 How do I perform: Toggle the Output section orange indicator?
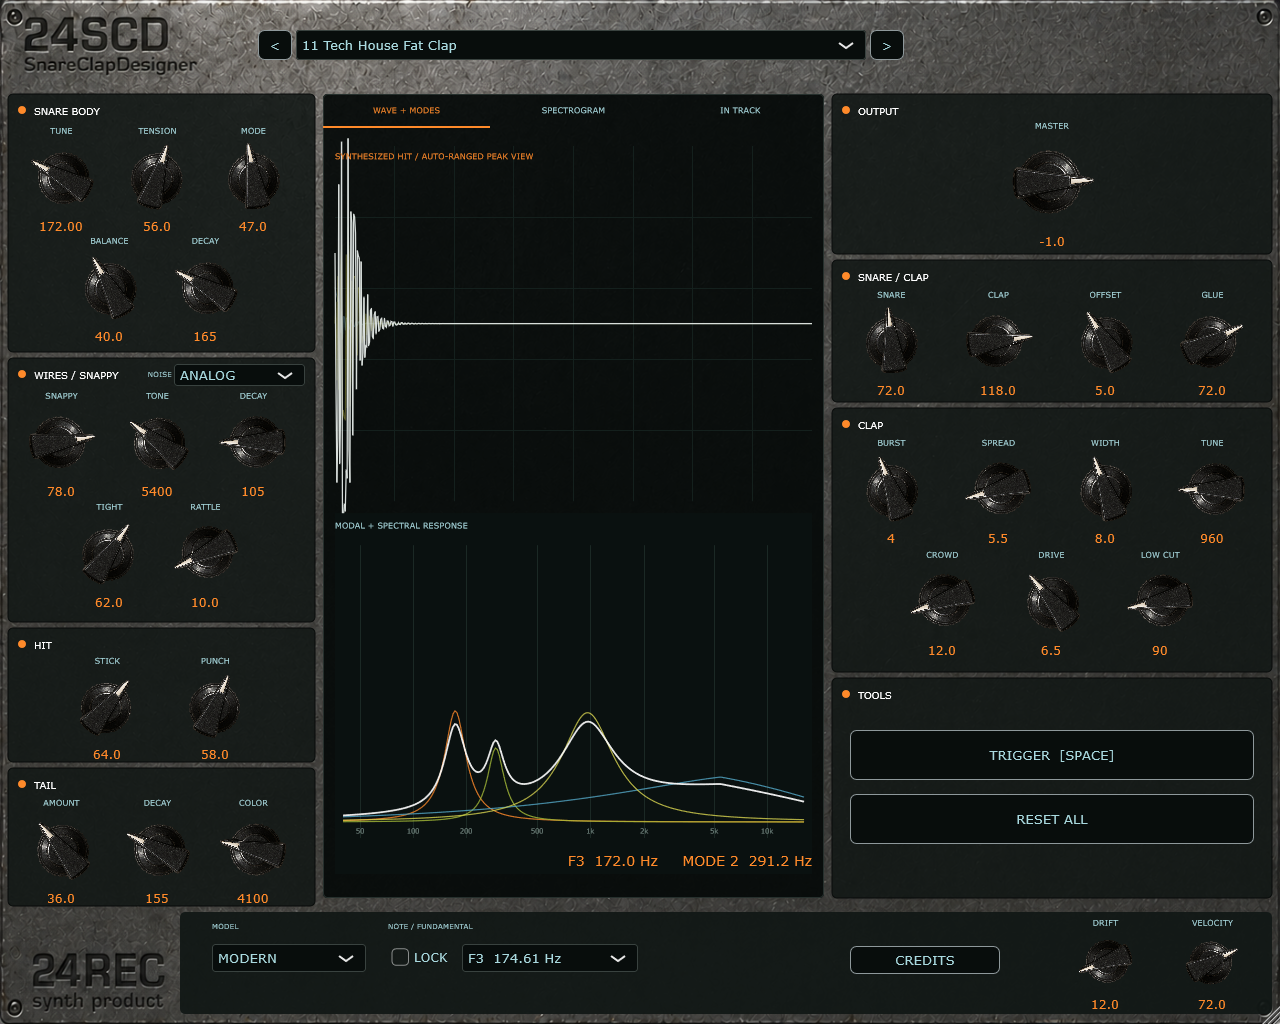tap(846, 110)
